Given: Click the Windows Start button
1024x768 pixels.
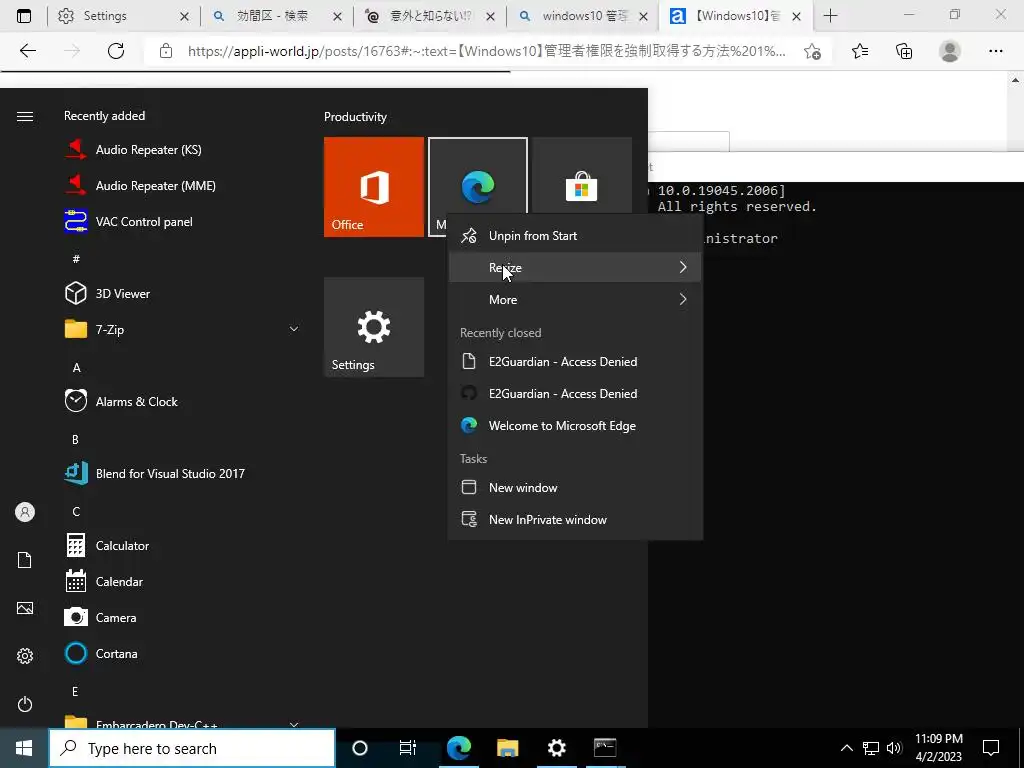Looking at the screenshot, I should [24, 748].
